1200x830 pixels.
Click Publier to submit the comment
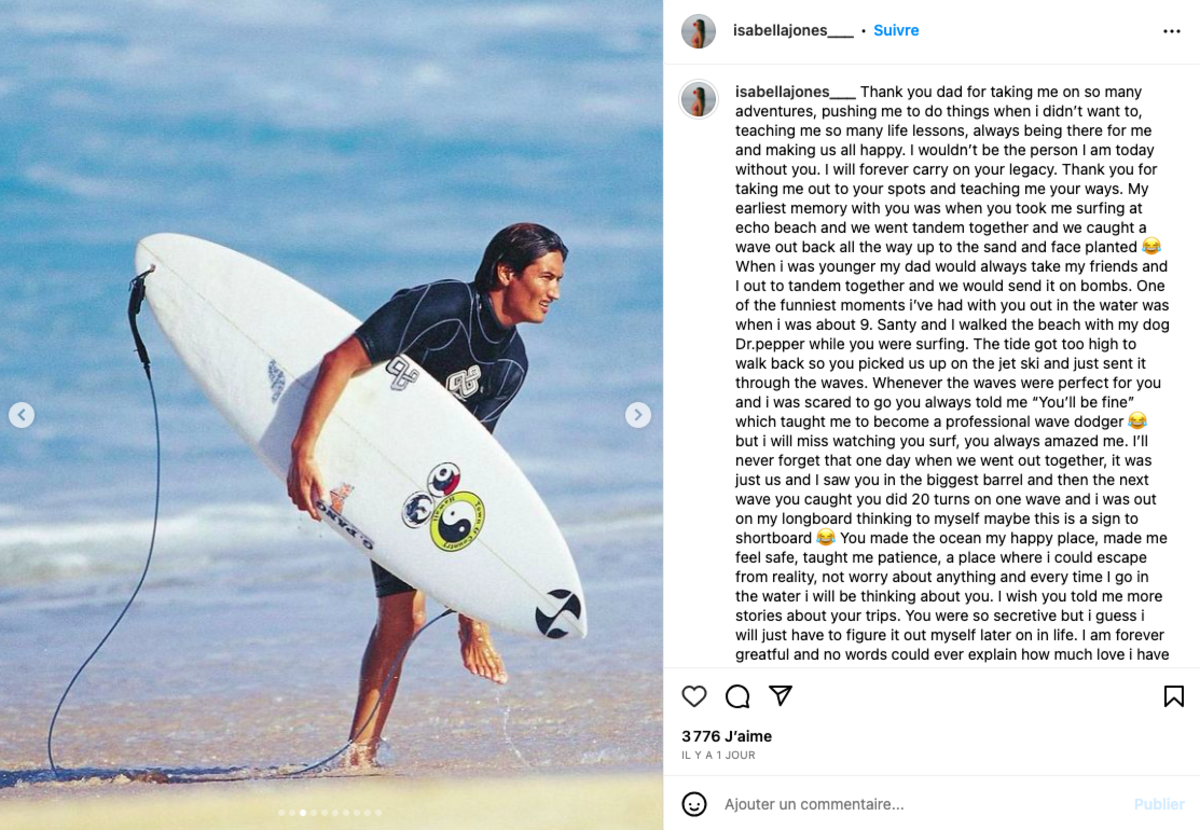coord(1158,803)
